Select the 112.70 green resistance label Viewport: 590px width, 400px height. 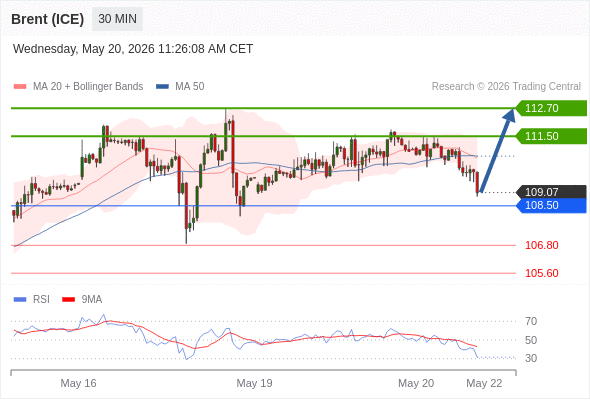point(551,108)
